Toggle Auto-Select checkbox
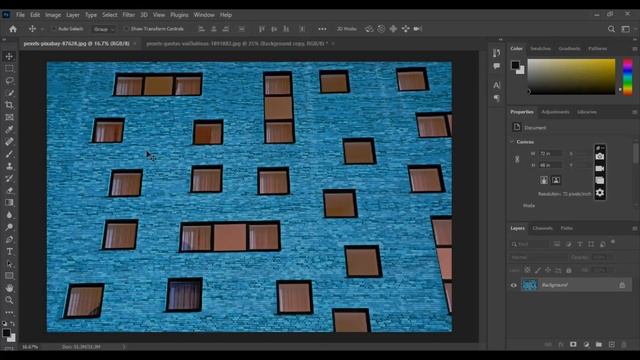 click(x=53, y=29)
